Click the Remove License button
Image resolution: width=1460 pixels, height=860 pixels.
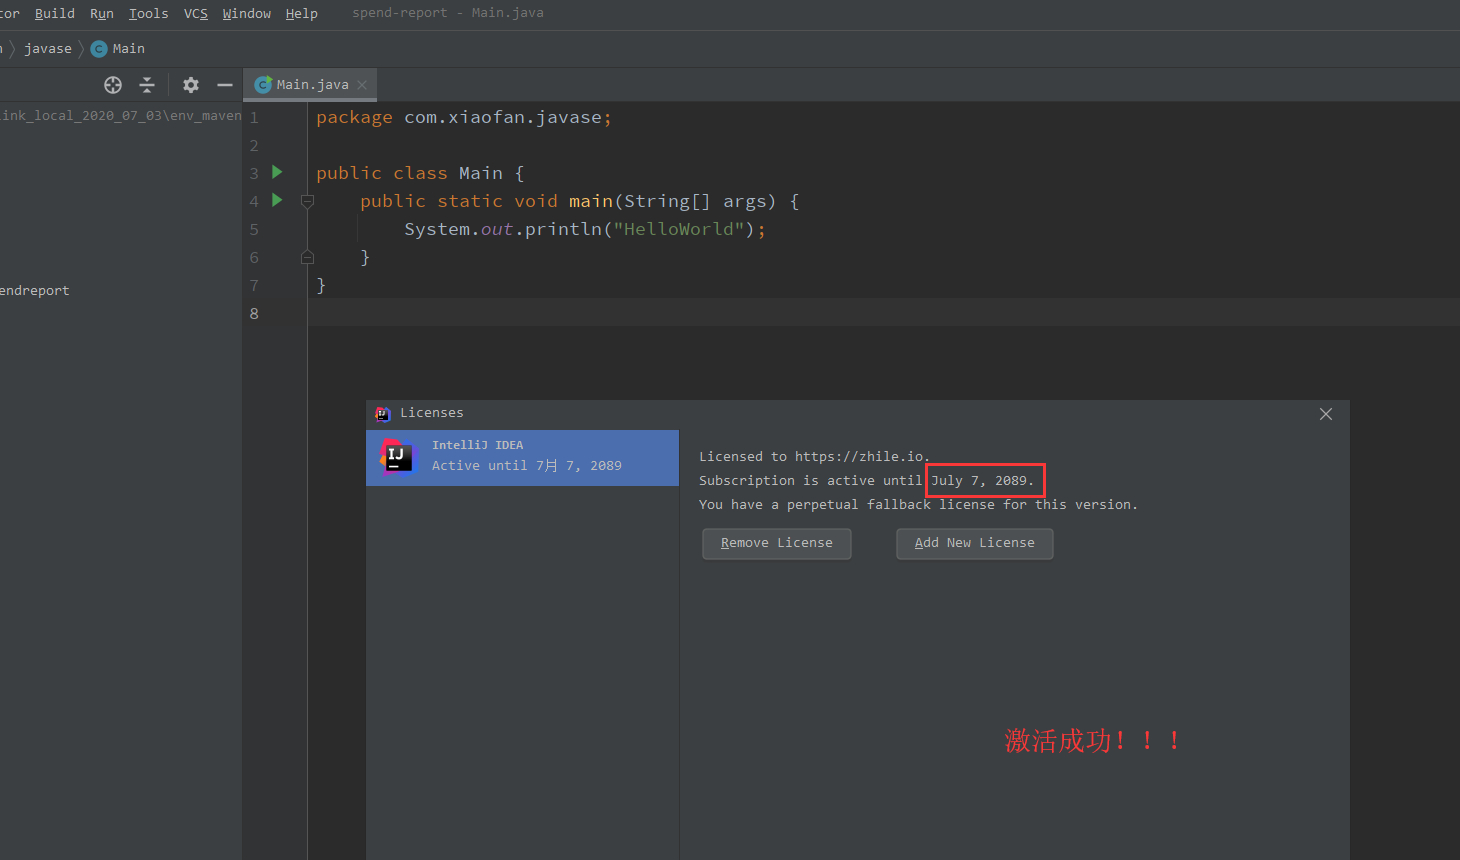pyautogui.click(x=777, y=543)
